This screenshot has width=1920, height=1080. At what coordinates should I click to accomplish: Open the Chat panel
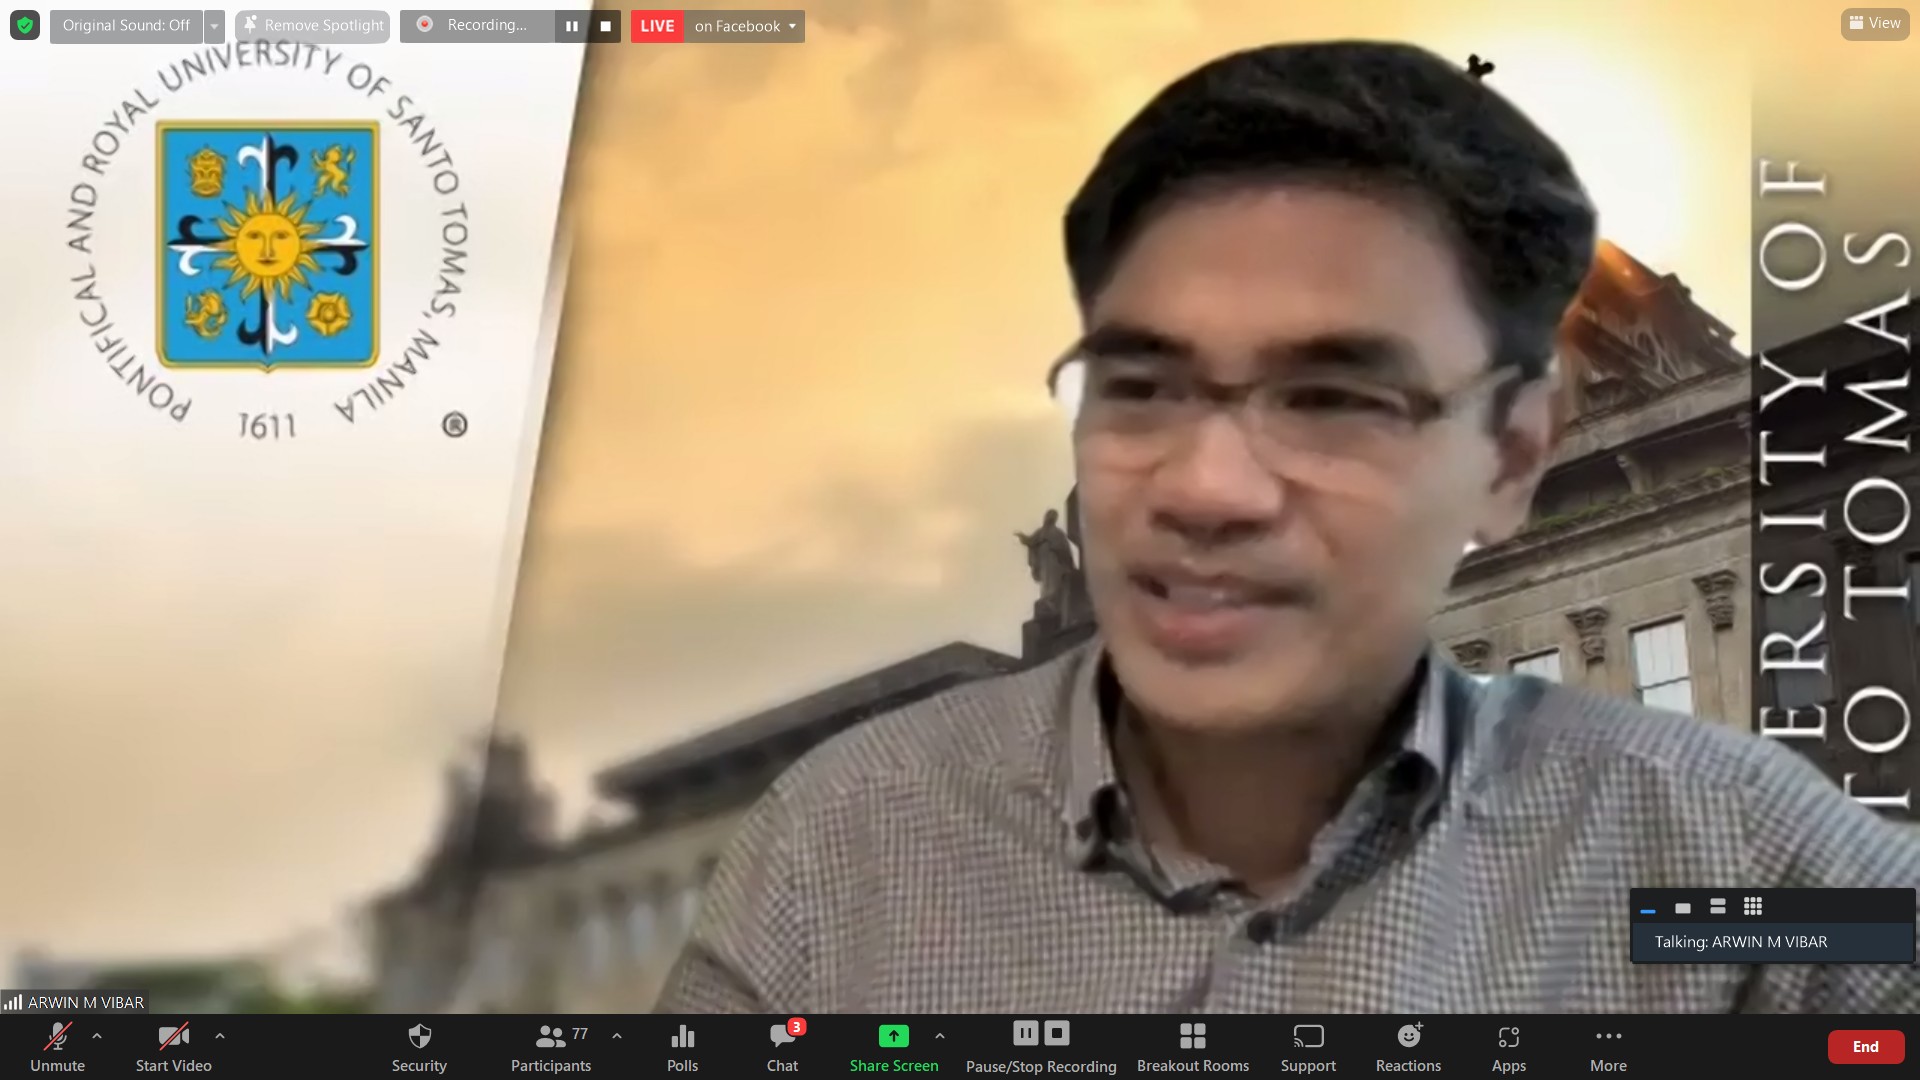(x=782, y=1046)
